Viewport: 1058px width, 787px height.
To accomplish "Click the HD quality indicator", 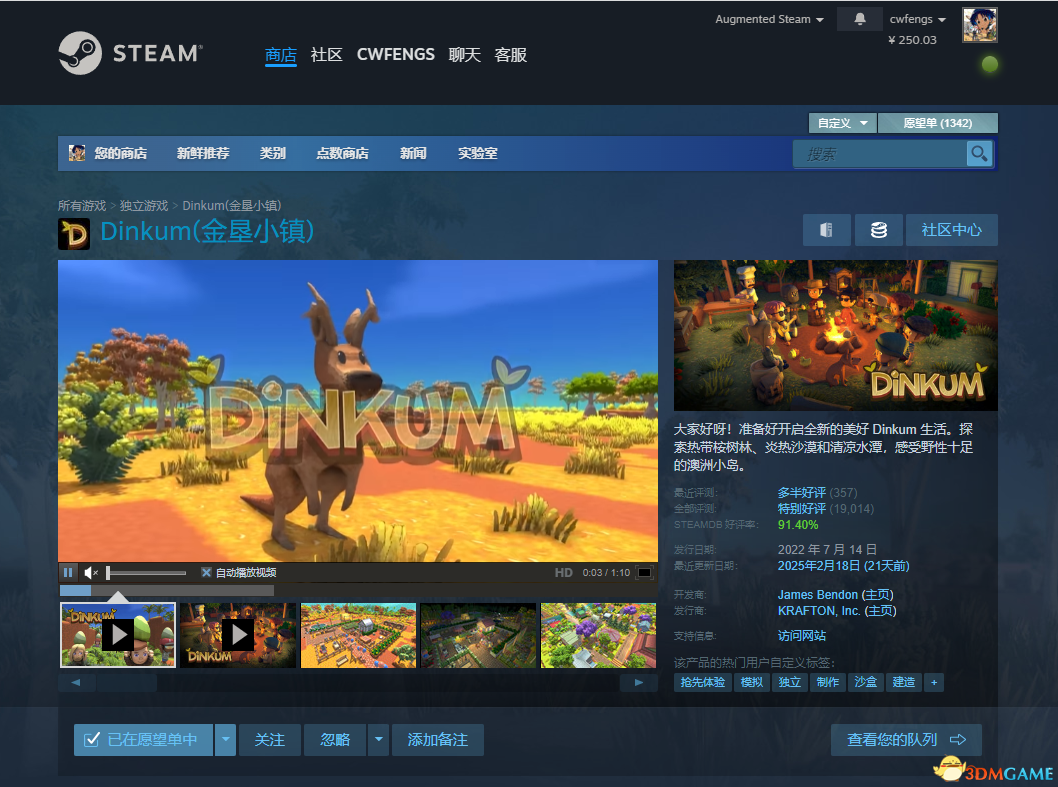I will click(x=563, y=573).
